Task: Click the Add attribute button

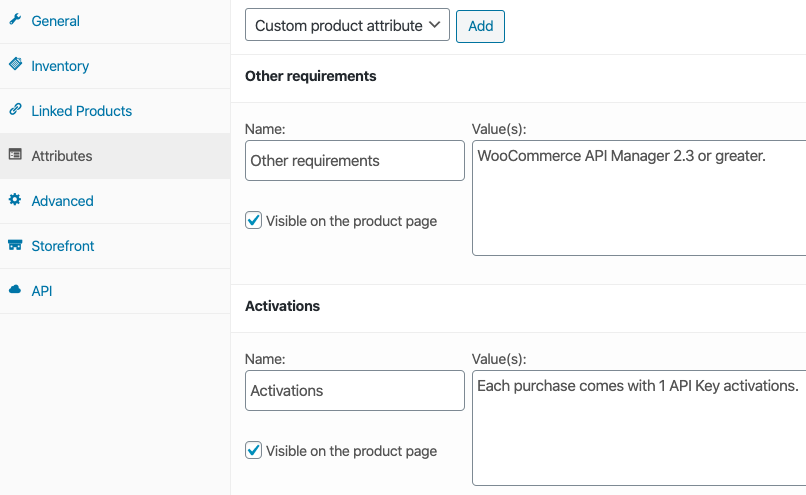Action: tap(480, 26)
